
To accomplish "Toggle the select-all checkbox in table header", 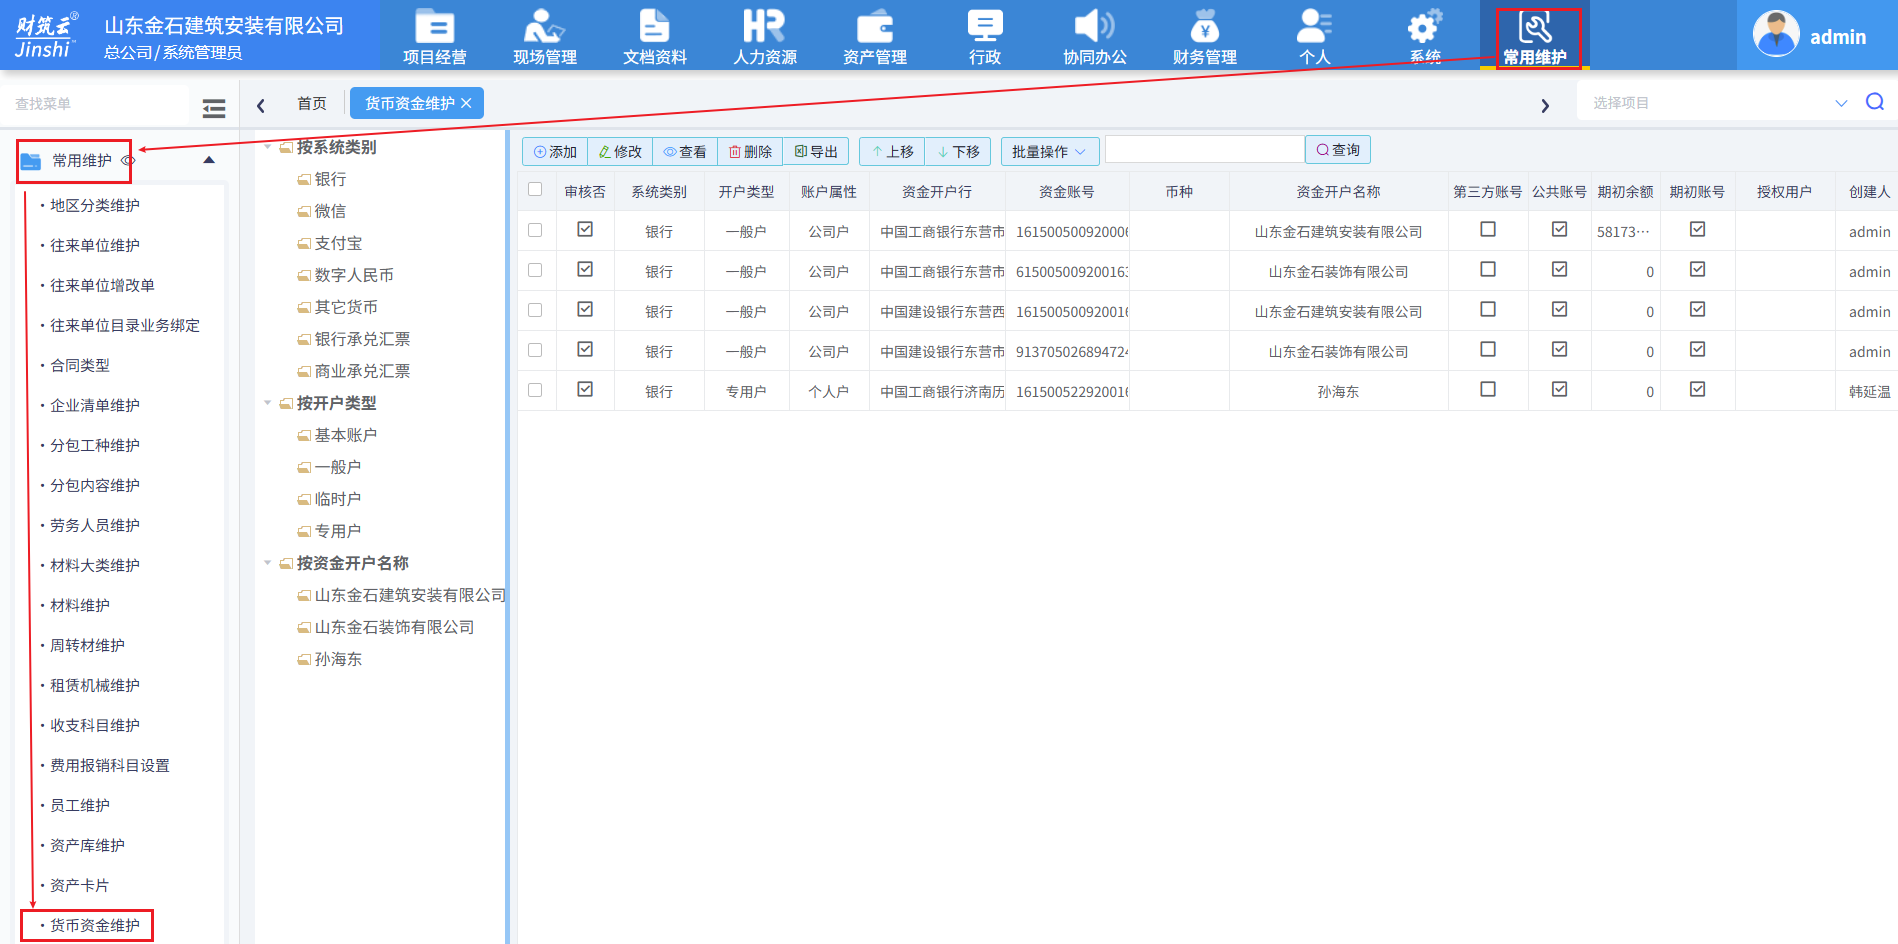I will pos(535,190).
